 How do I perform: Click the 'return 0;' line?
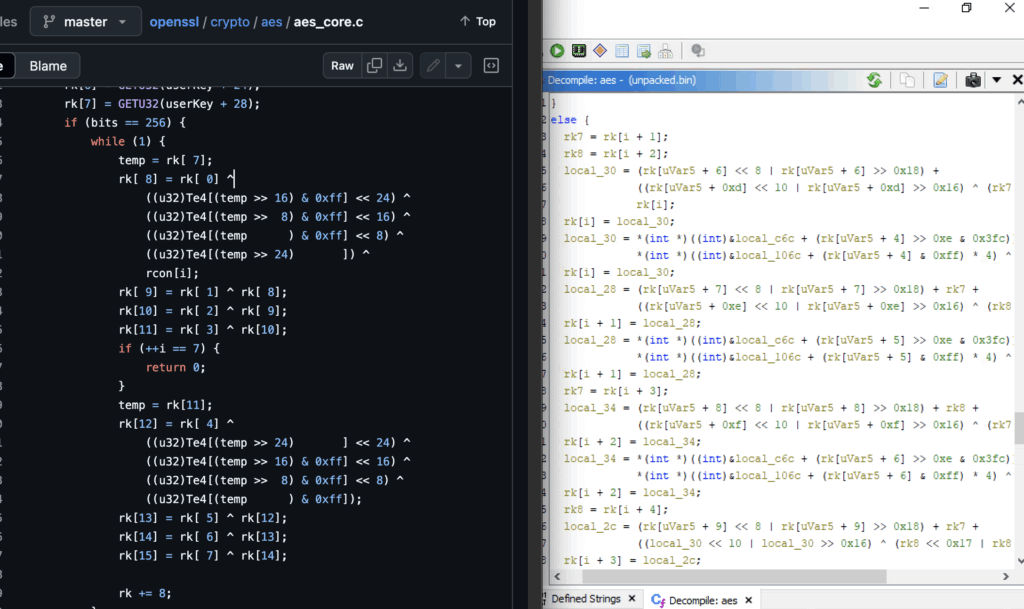coord(175,367)
